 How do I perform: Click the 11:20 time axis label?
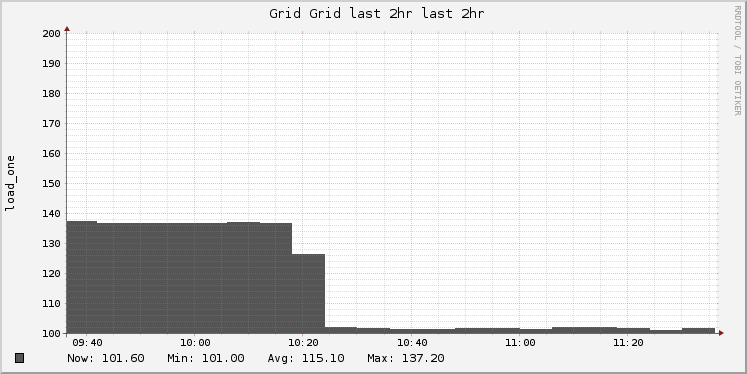coord(628,343)
